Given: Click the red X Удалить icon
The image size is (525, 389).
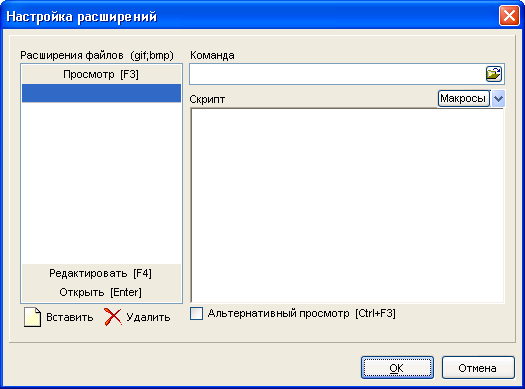Looking at the screenshot, I should [113, 317].
